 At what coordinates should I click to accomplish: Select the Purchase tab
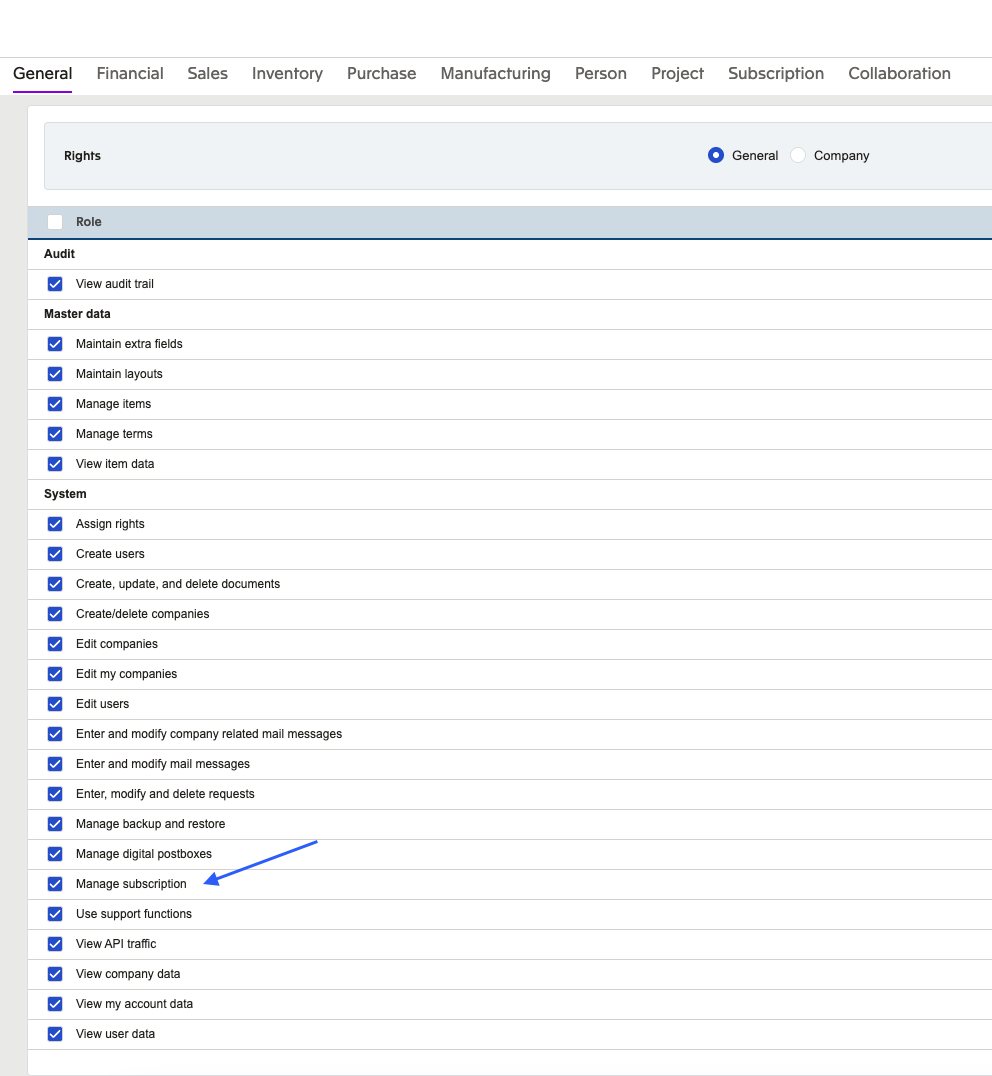point(381,73)
